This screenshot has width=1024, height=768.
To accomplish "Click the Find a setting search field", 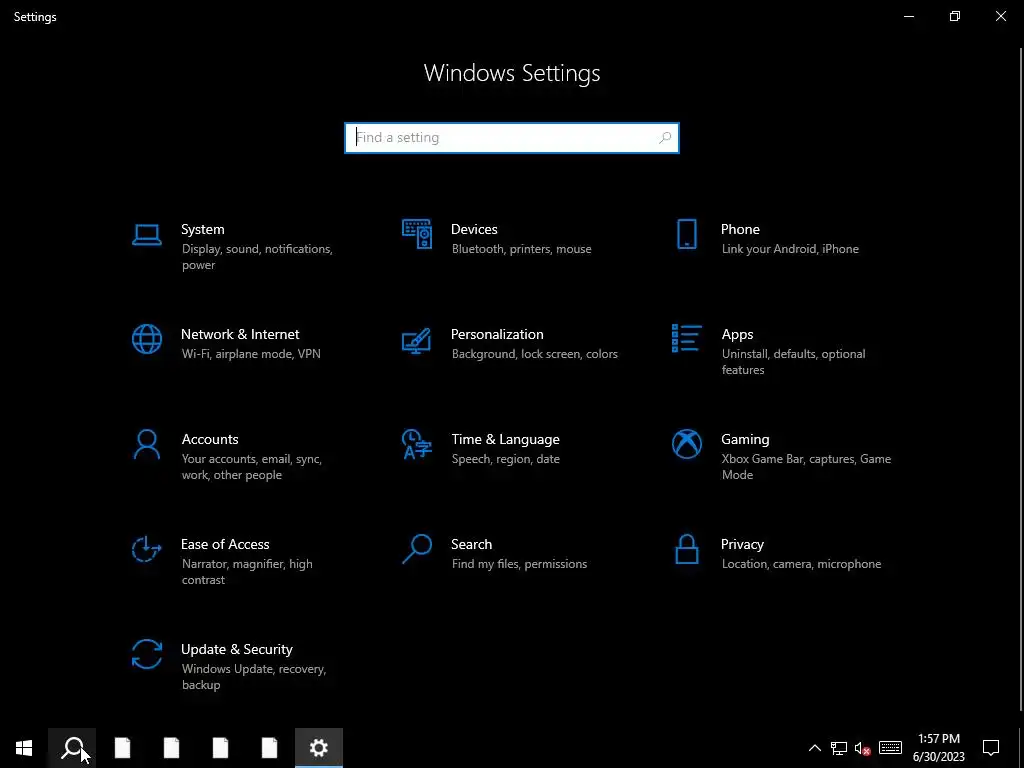I will point(512,138).
